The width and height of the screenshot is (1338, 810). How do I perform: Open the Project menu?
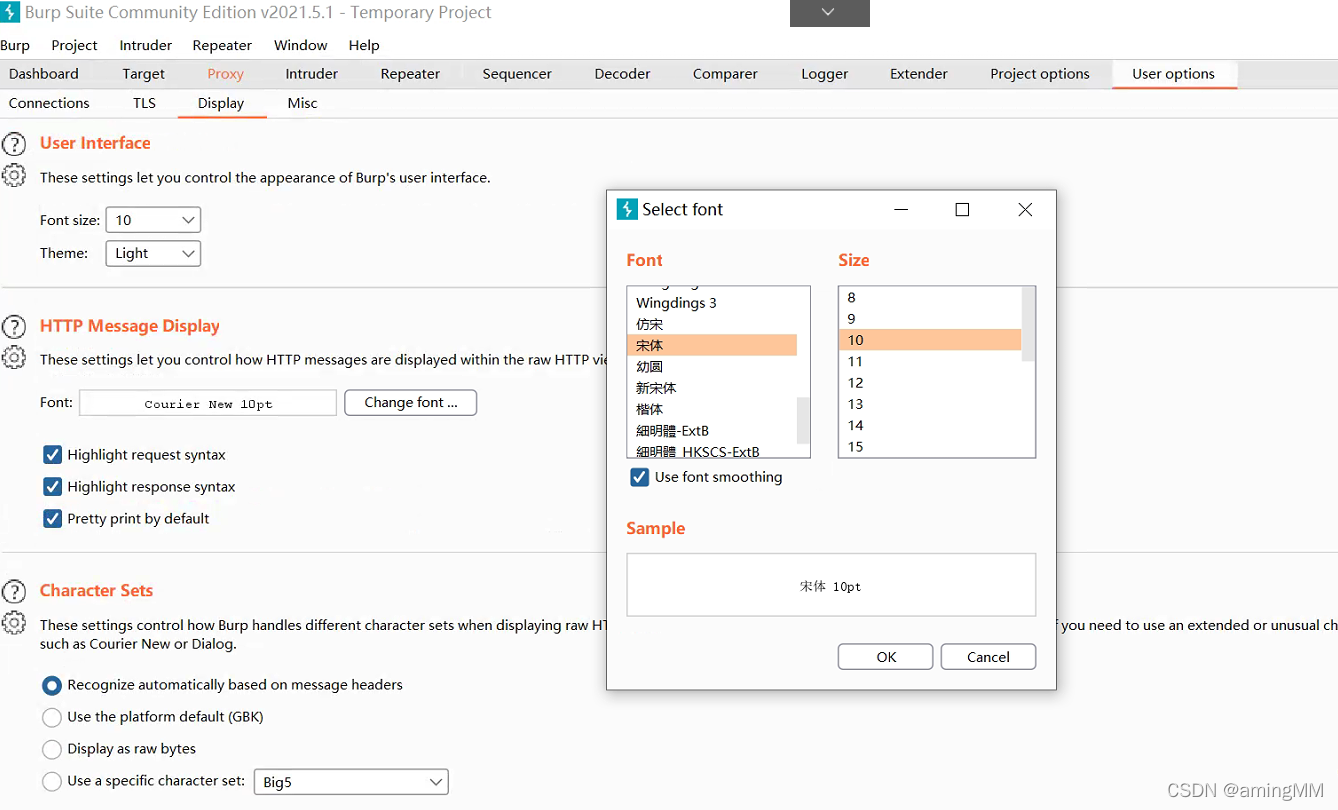74,45
